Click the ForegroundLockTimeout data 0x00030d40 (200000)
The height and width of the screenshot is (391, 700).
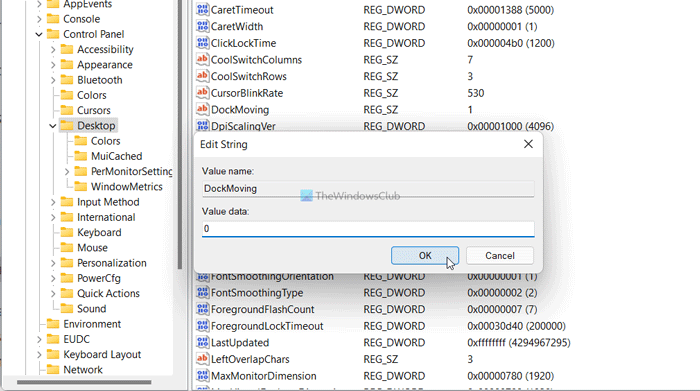516,326
